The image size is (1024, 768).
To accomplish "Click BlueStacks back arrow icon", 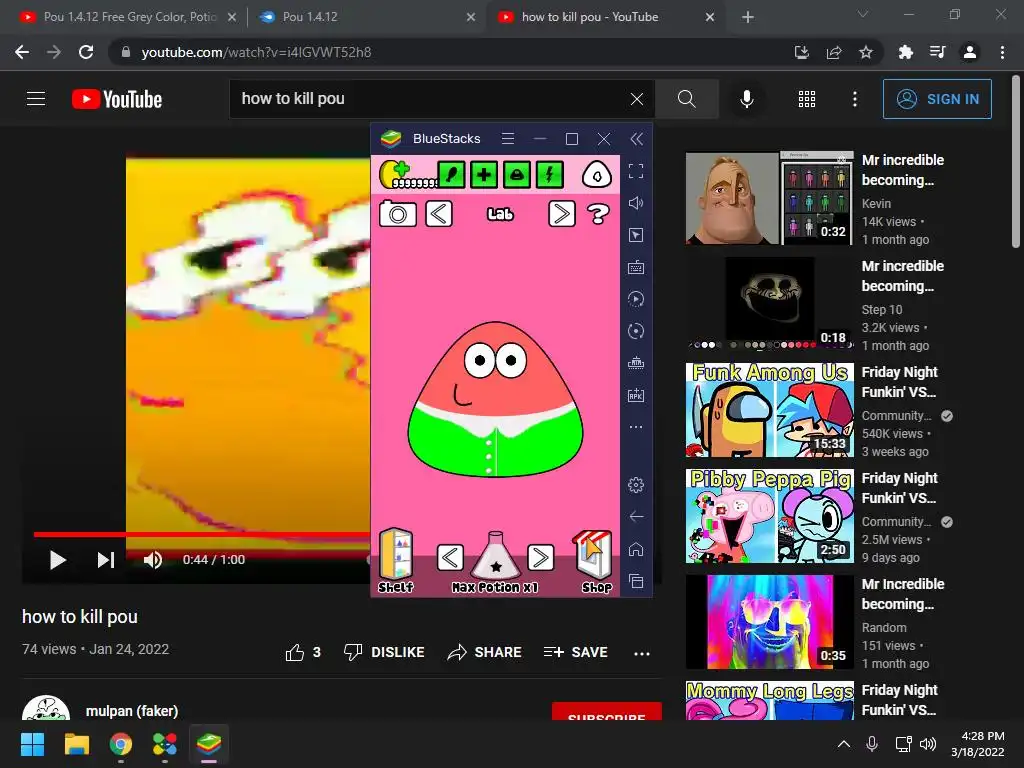I will (635, 517).
